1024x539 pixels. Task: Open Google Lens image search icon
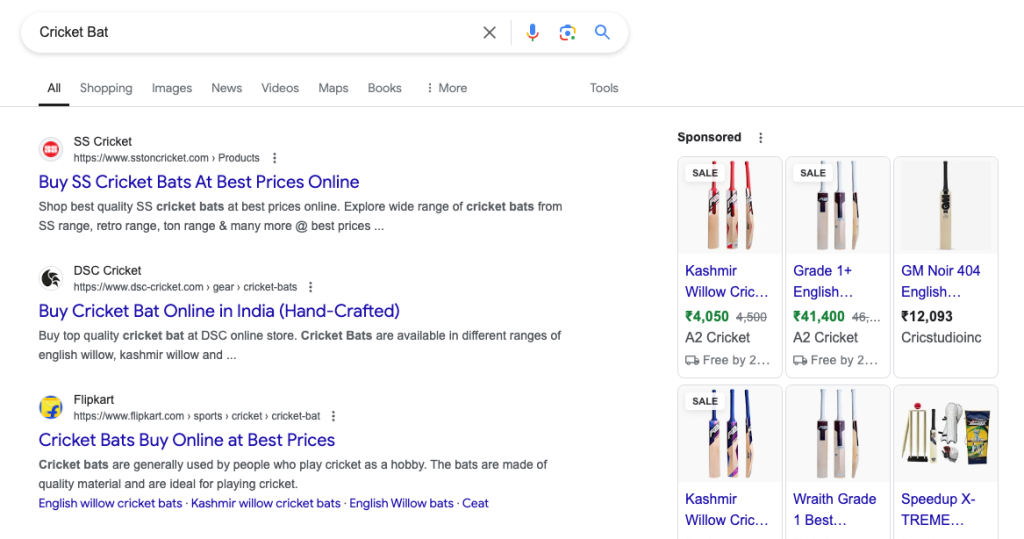[568, 32]
